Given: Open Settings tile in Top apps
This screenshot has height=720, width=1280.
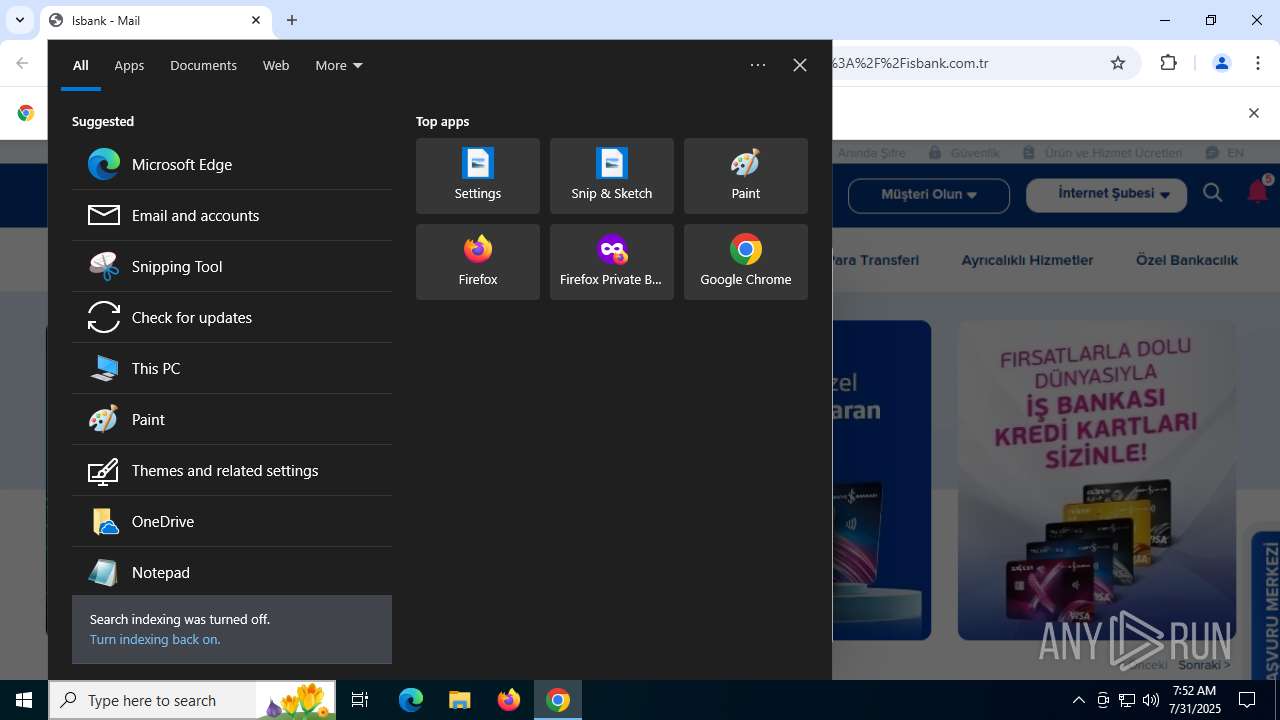Looking at the screenshot, I should click(x=478, y=176).
